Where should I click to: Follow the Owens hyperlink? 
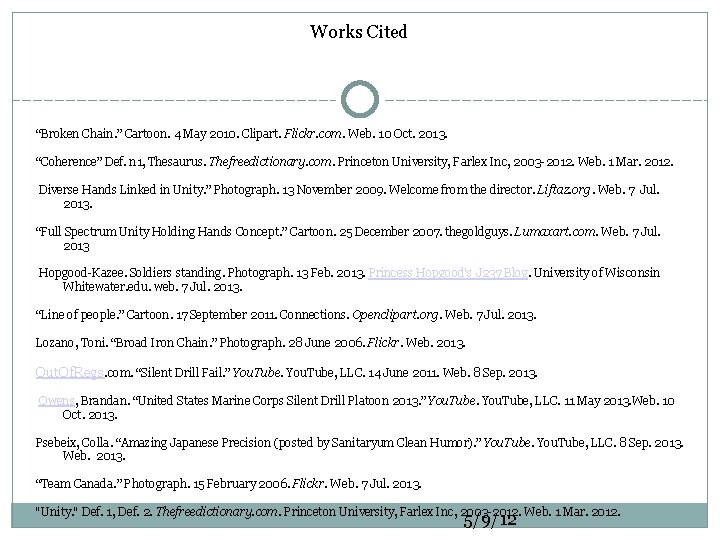[56, 401]
